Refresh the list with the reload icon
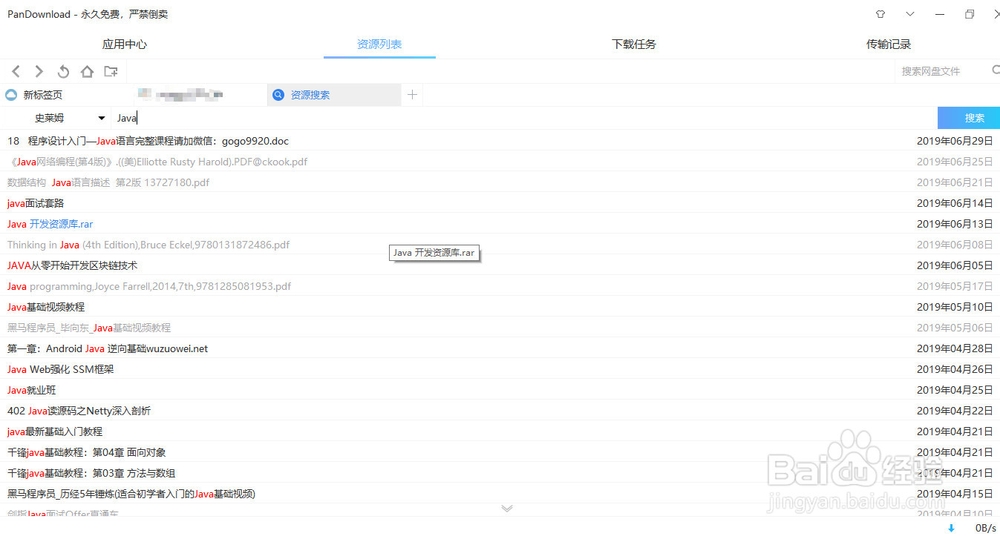This screenshot has height=536, width=1000. pyautogui.click(x=63, y=71)
